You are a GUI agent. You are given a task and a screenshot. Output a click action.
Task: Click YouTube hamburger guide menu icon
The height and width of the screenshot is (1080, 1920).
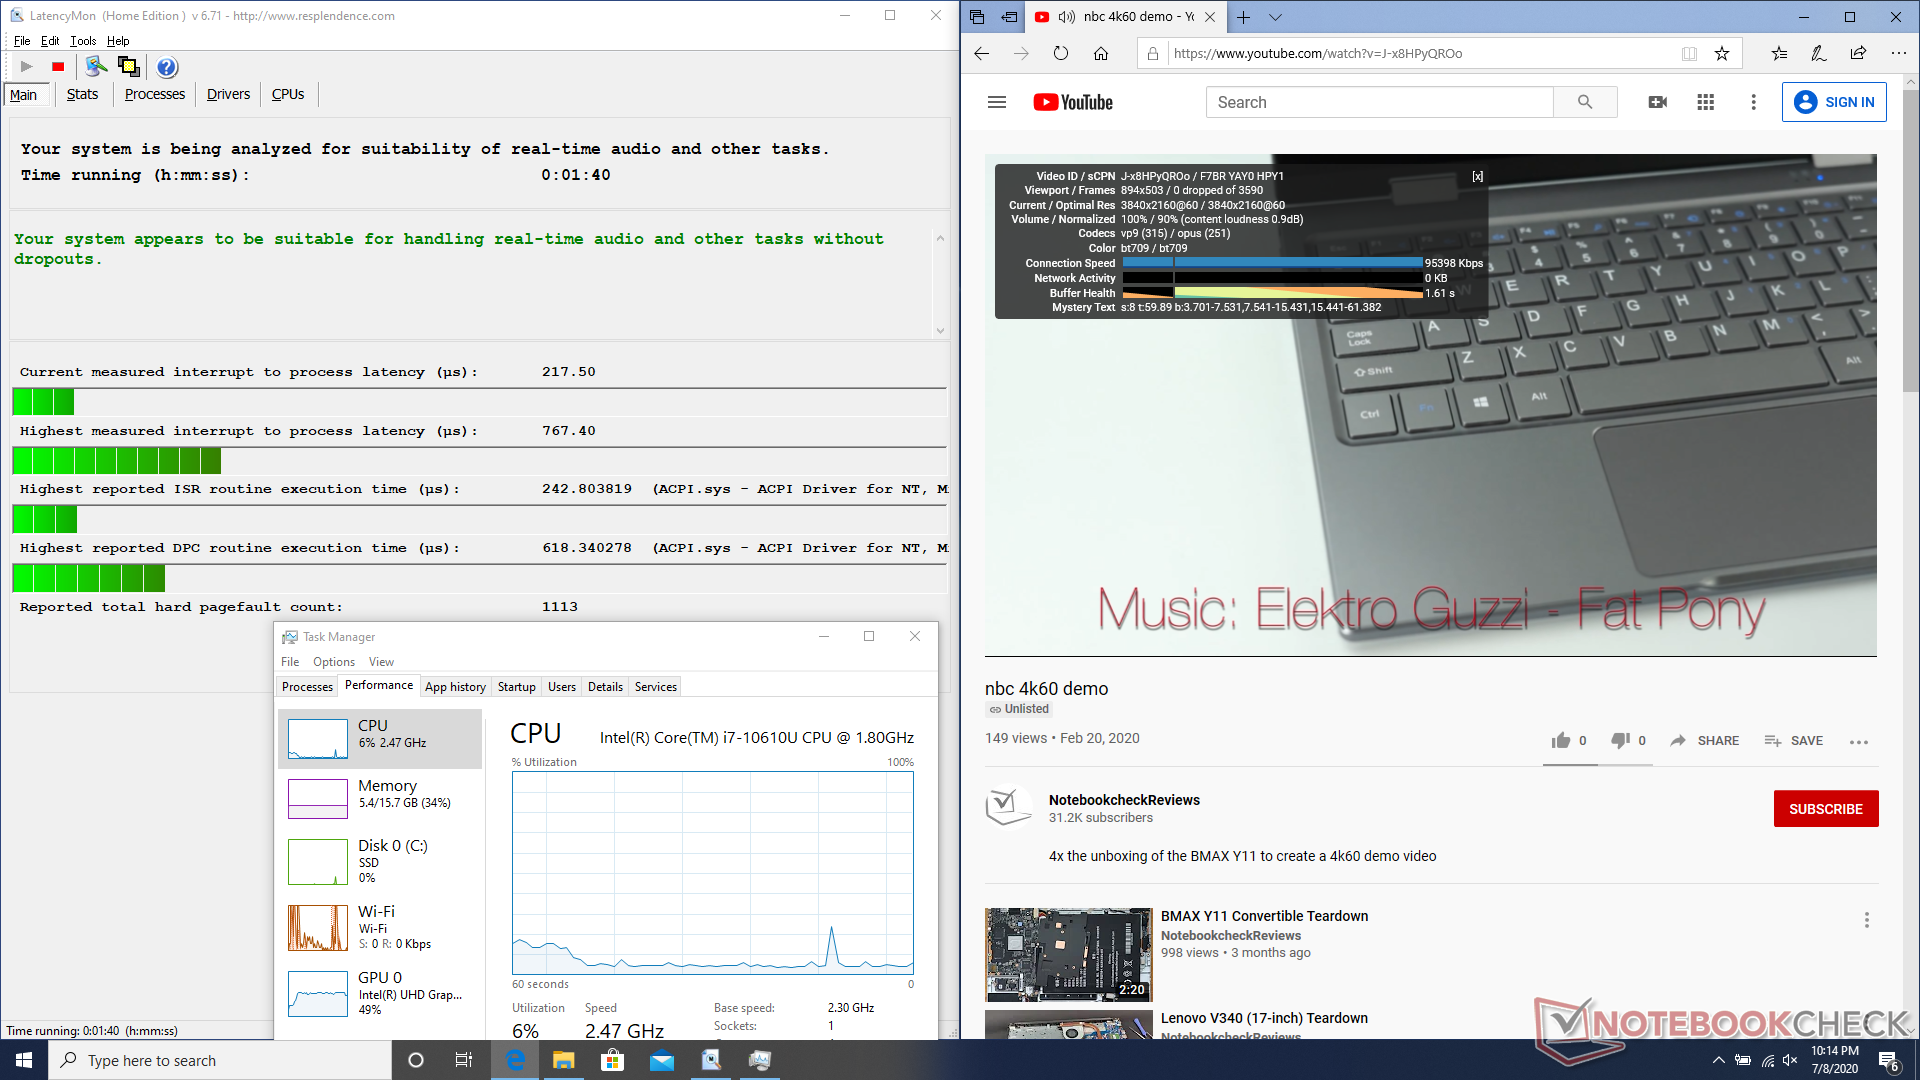996,102
